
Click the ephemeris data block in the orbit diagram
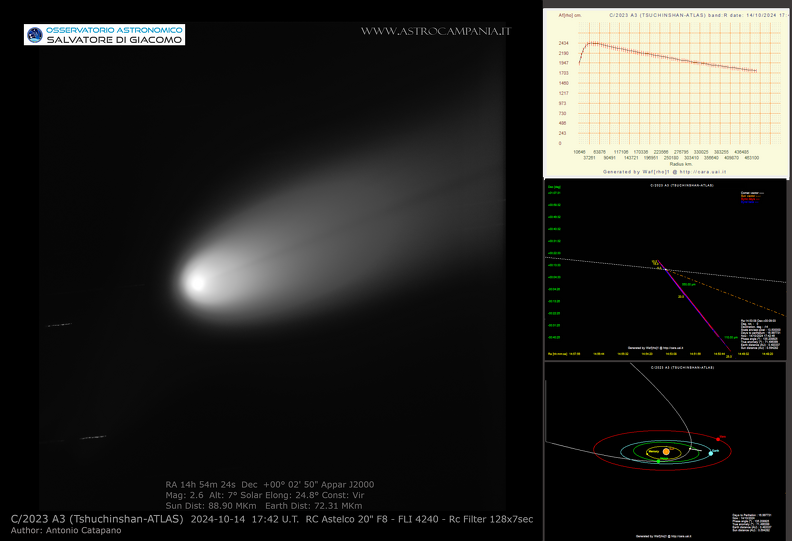click(x=752, y=523)
